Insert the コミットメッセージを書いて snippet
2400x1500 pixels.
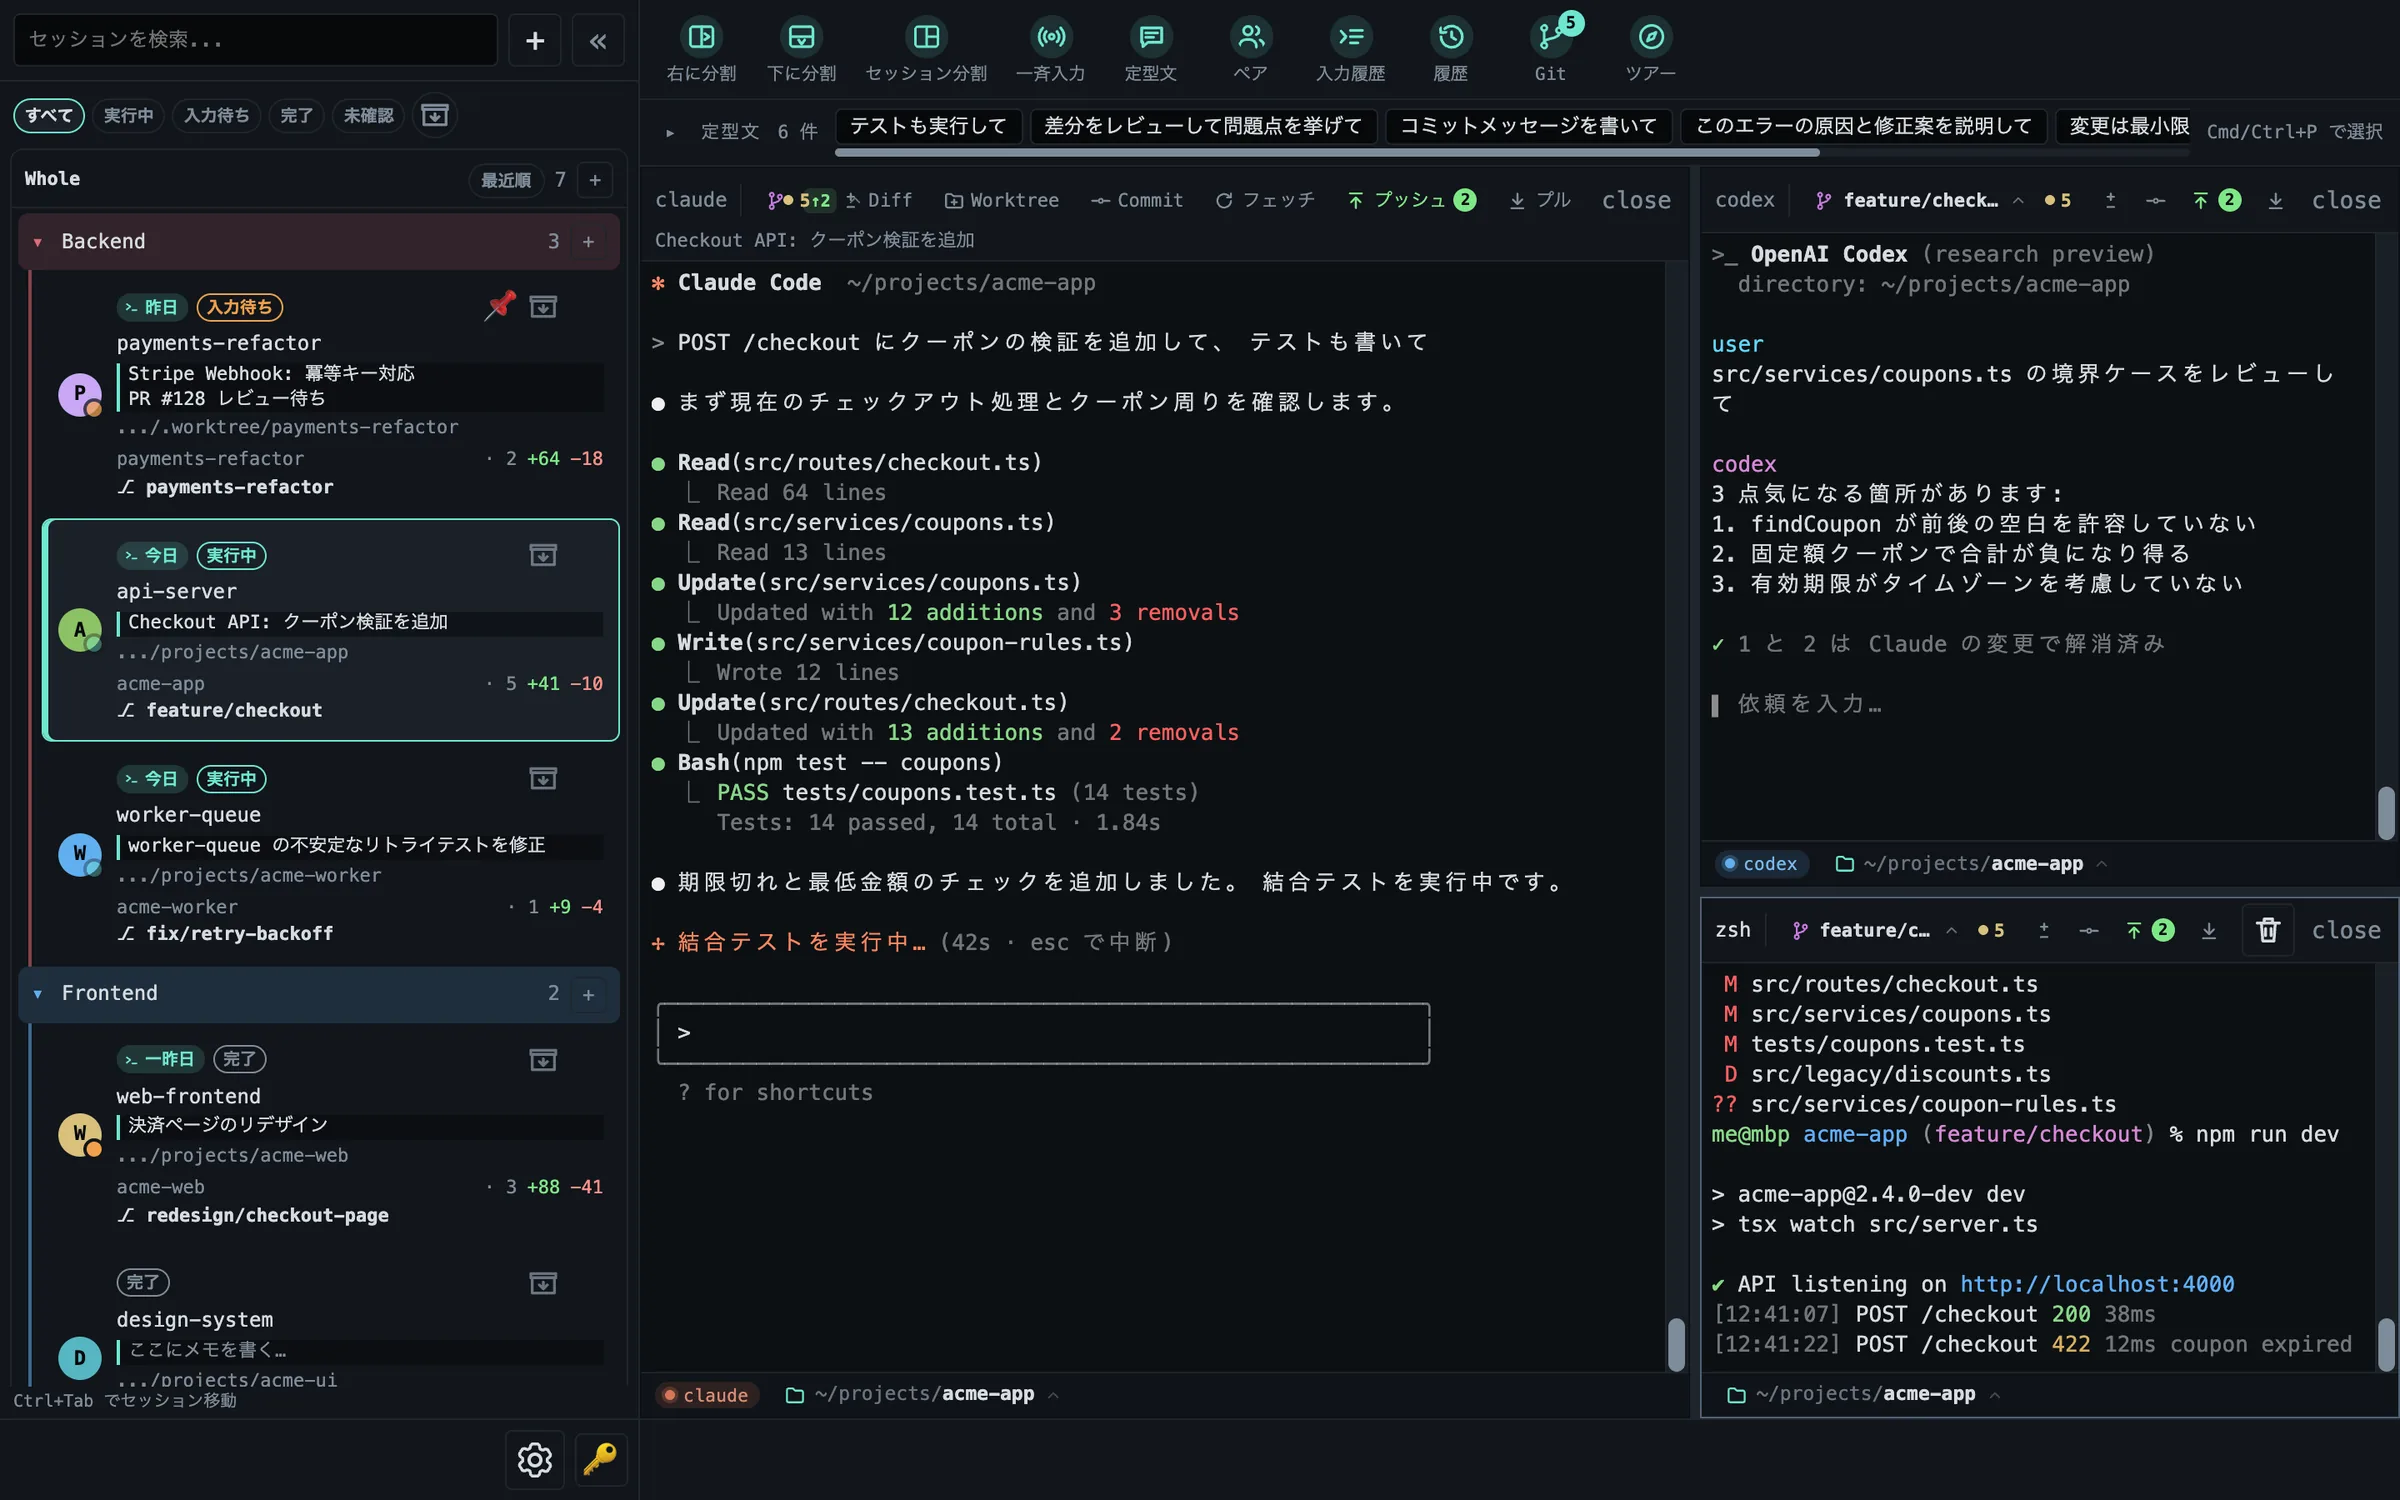click(1528, 126)
